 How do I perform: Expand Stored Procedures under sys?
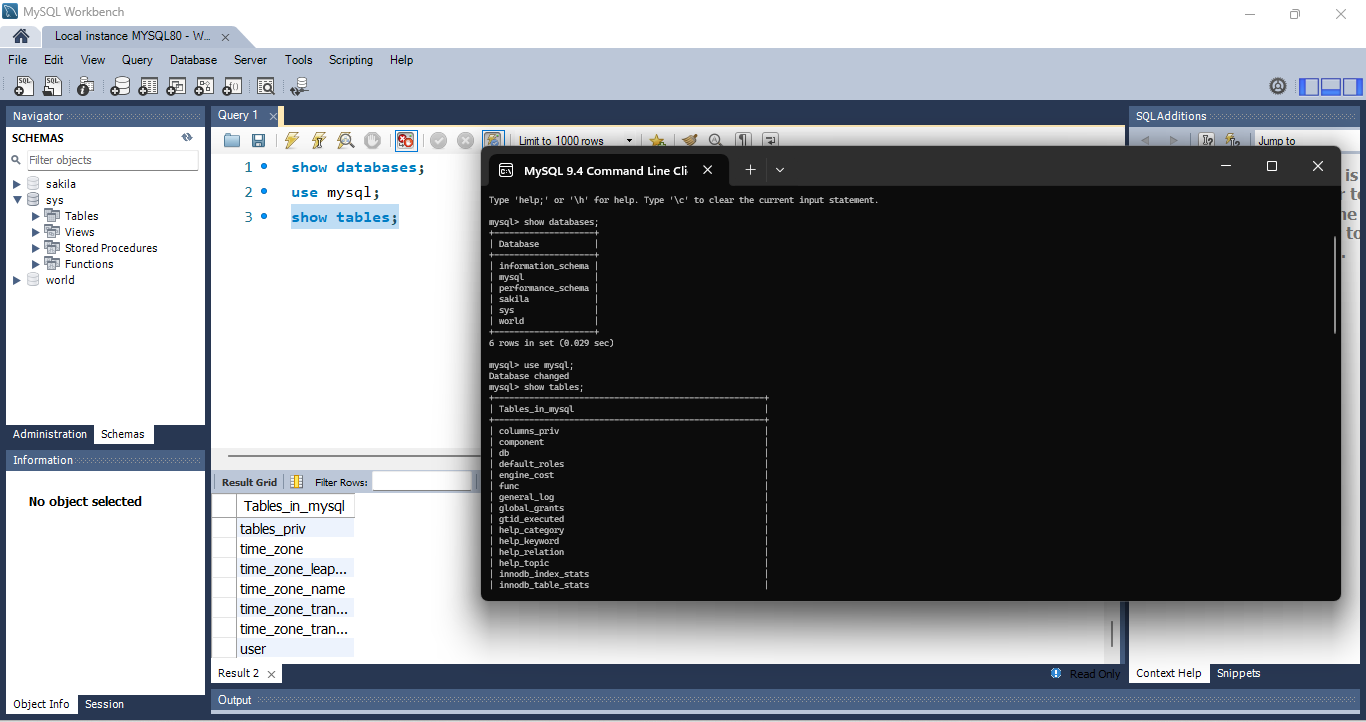[36, 248]
